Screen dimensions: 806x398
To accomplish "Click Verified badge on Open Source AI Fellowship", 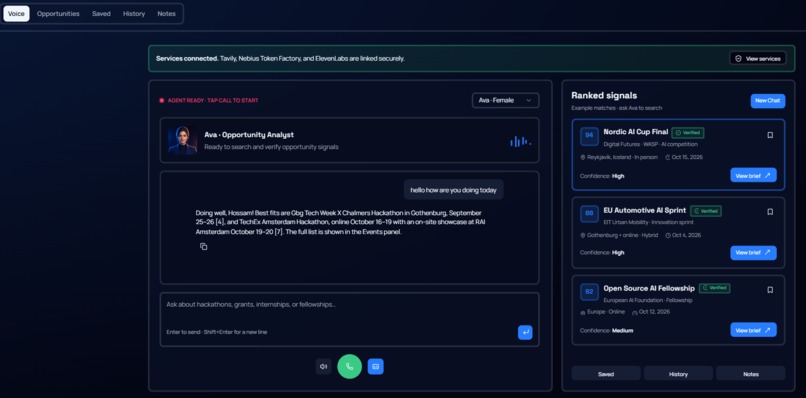I will pyautogui.click(x=715, y=288).
